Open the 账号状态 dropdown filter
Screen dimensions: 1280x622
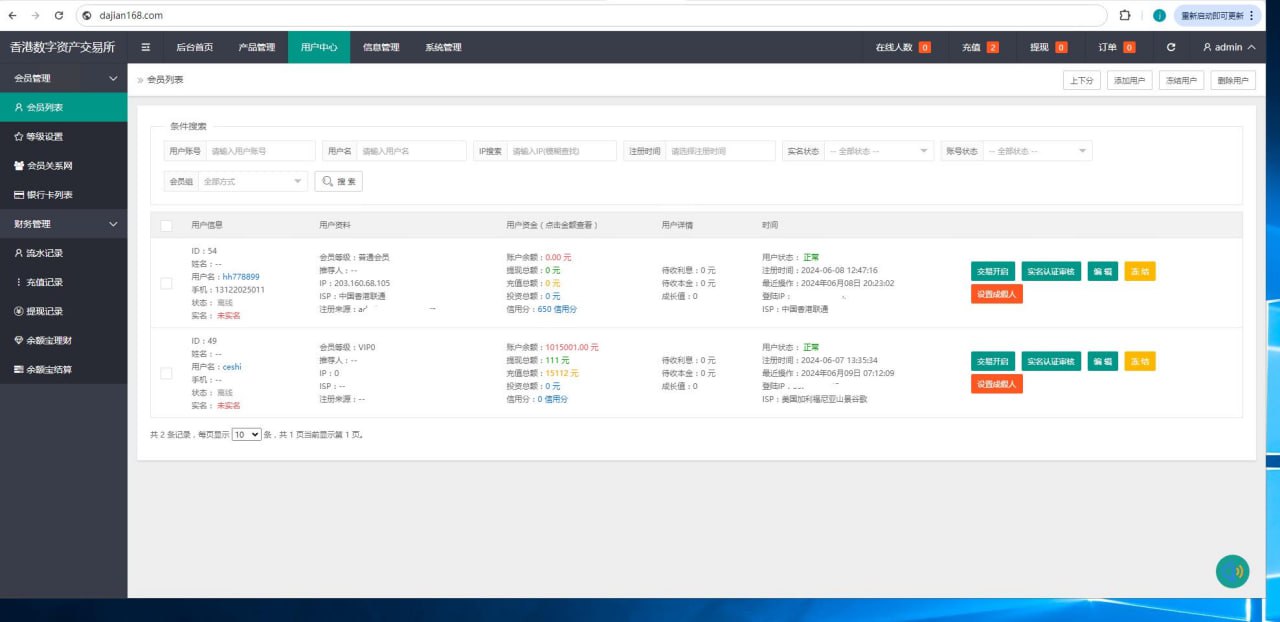click(x=1037, y=151)
